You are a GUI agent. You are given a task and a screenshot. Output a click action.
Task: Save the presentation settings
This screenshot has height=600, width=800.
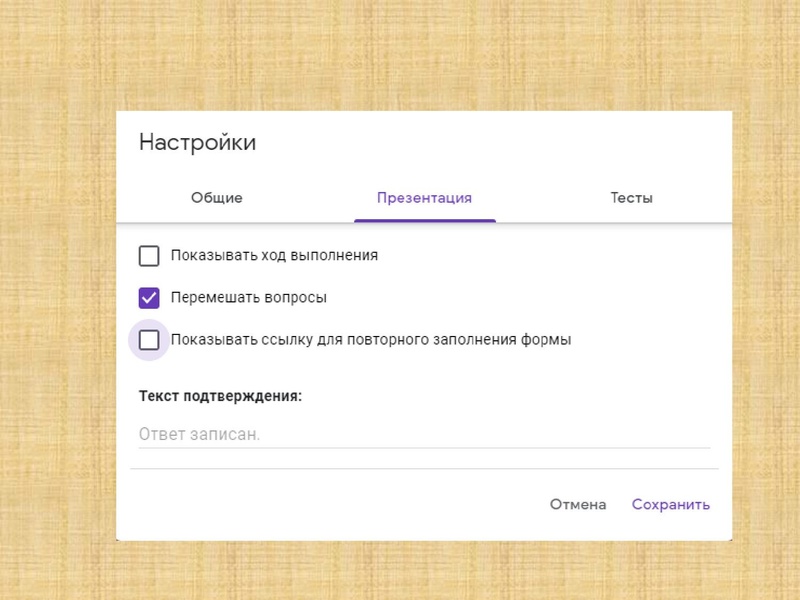pos(672,505)
